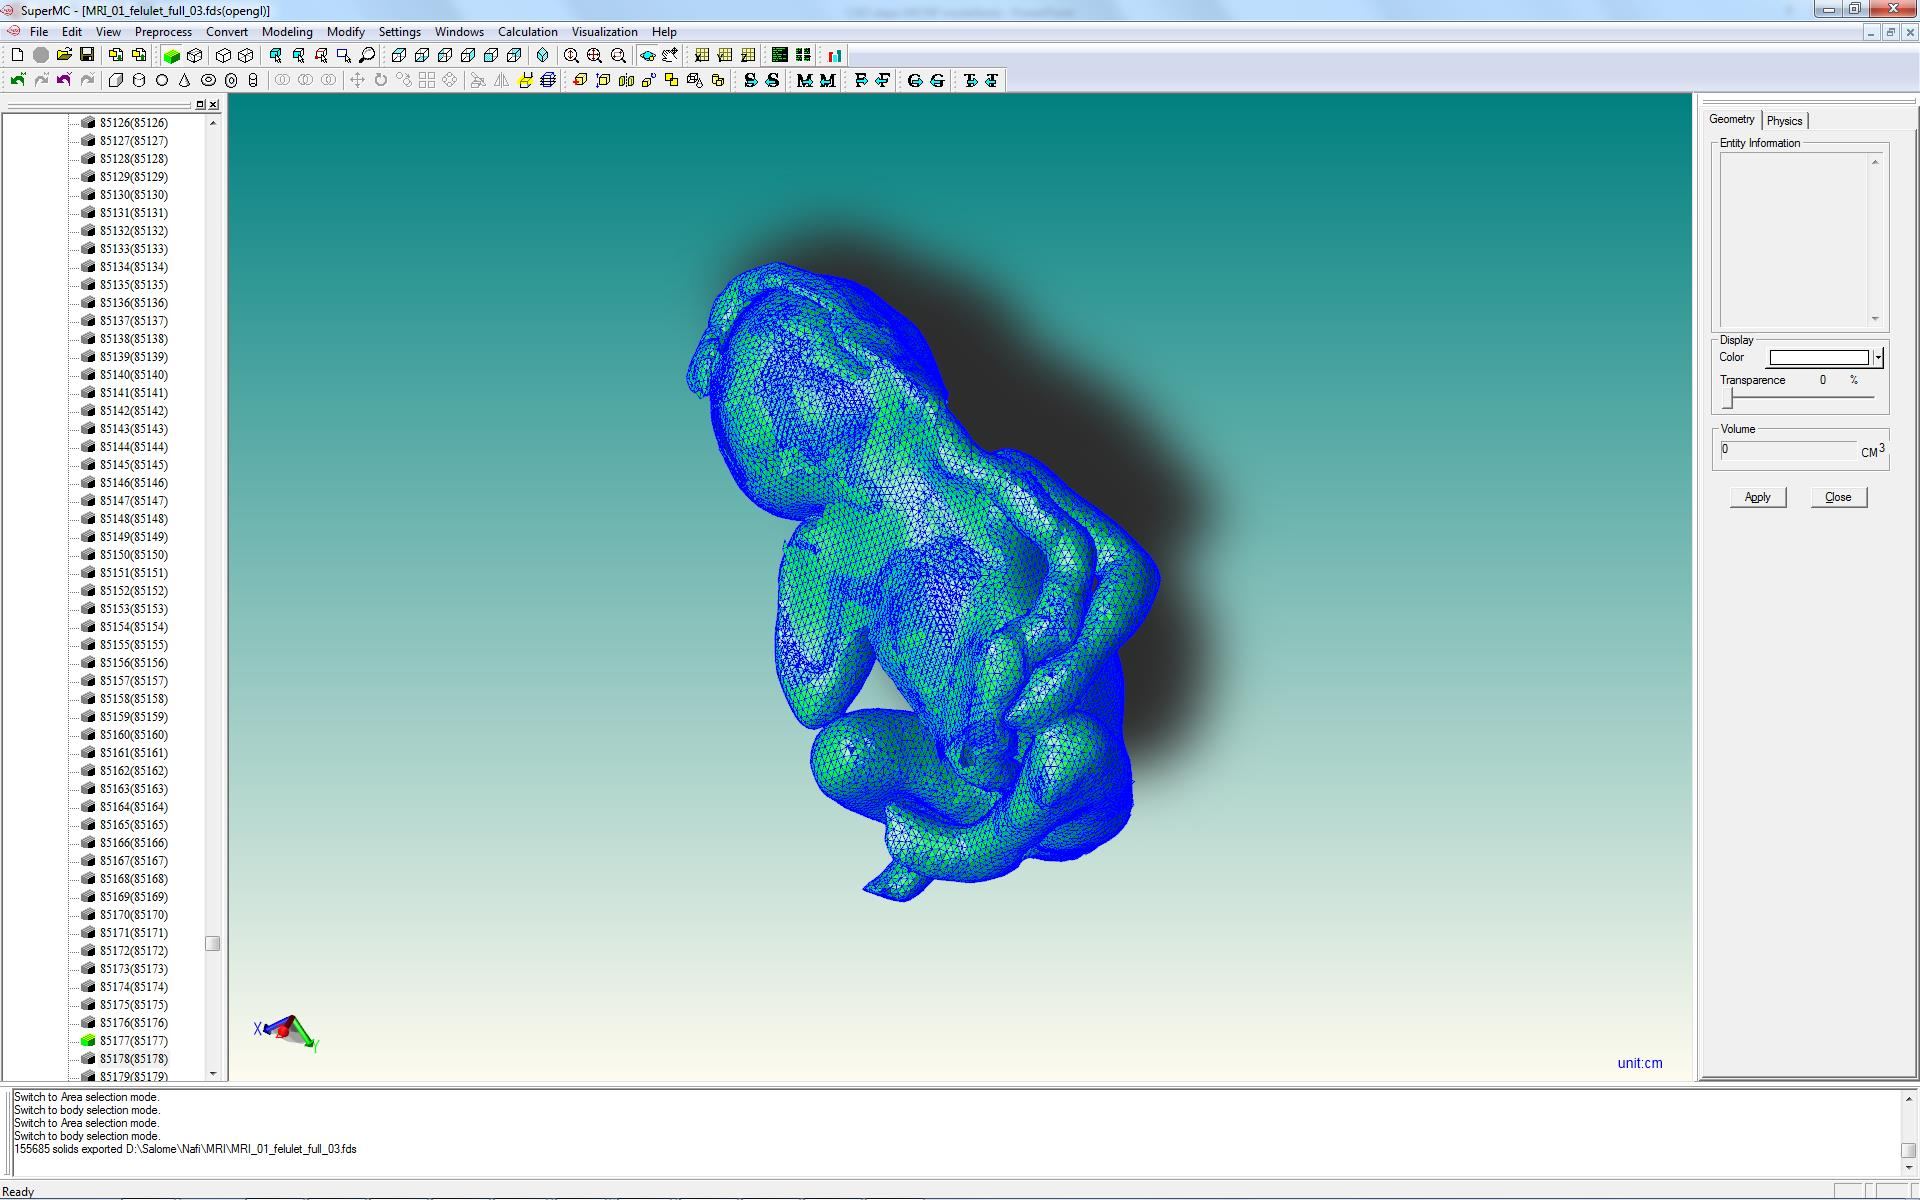1920x1200 pixels.
Task: Toggle the X grid plane icon
Action: coord(702,55)
